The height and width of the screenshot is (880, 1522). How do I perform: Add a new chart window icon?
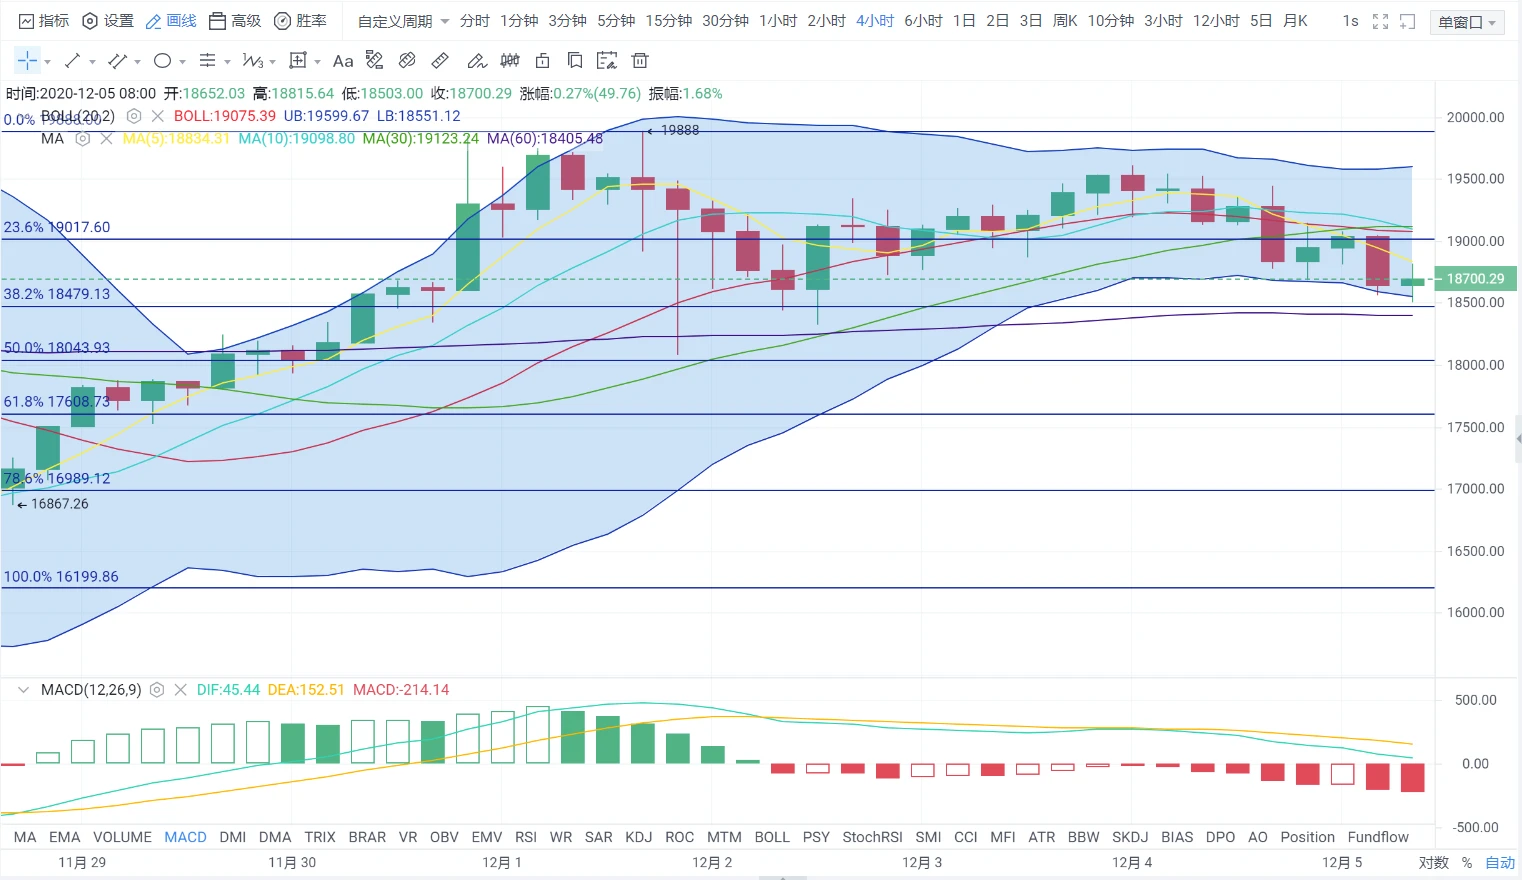[1407, 21]
